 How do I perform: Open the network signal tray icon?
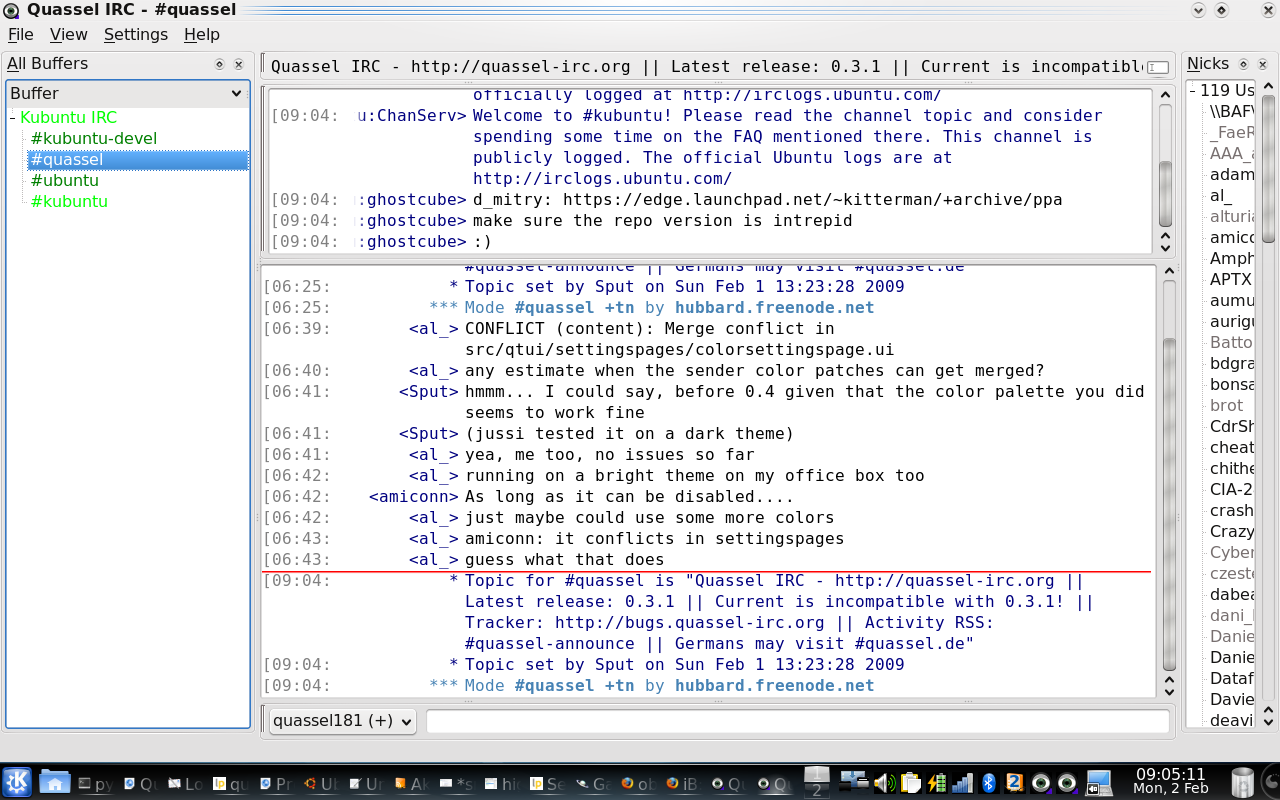962,783
